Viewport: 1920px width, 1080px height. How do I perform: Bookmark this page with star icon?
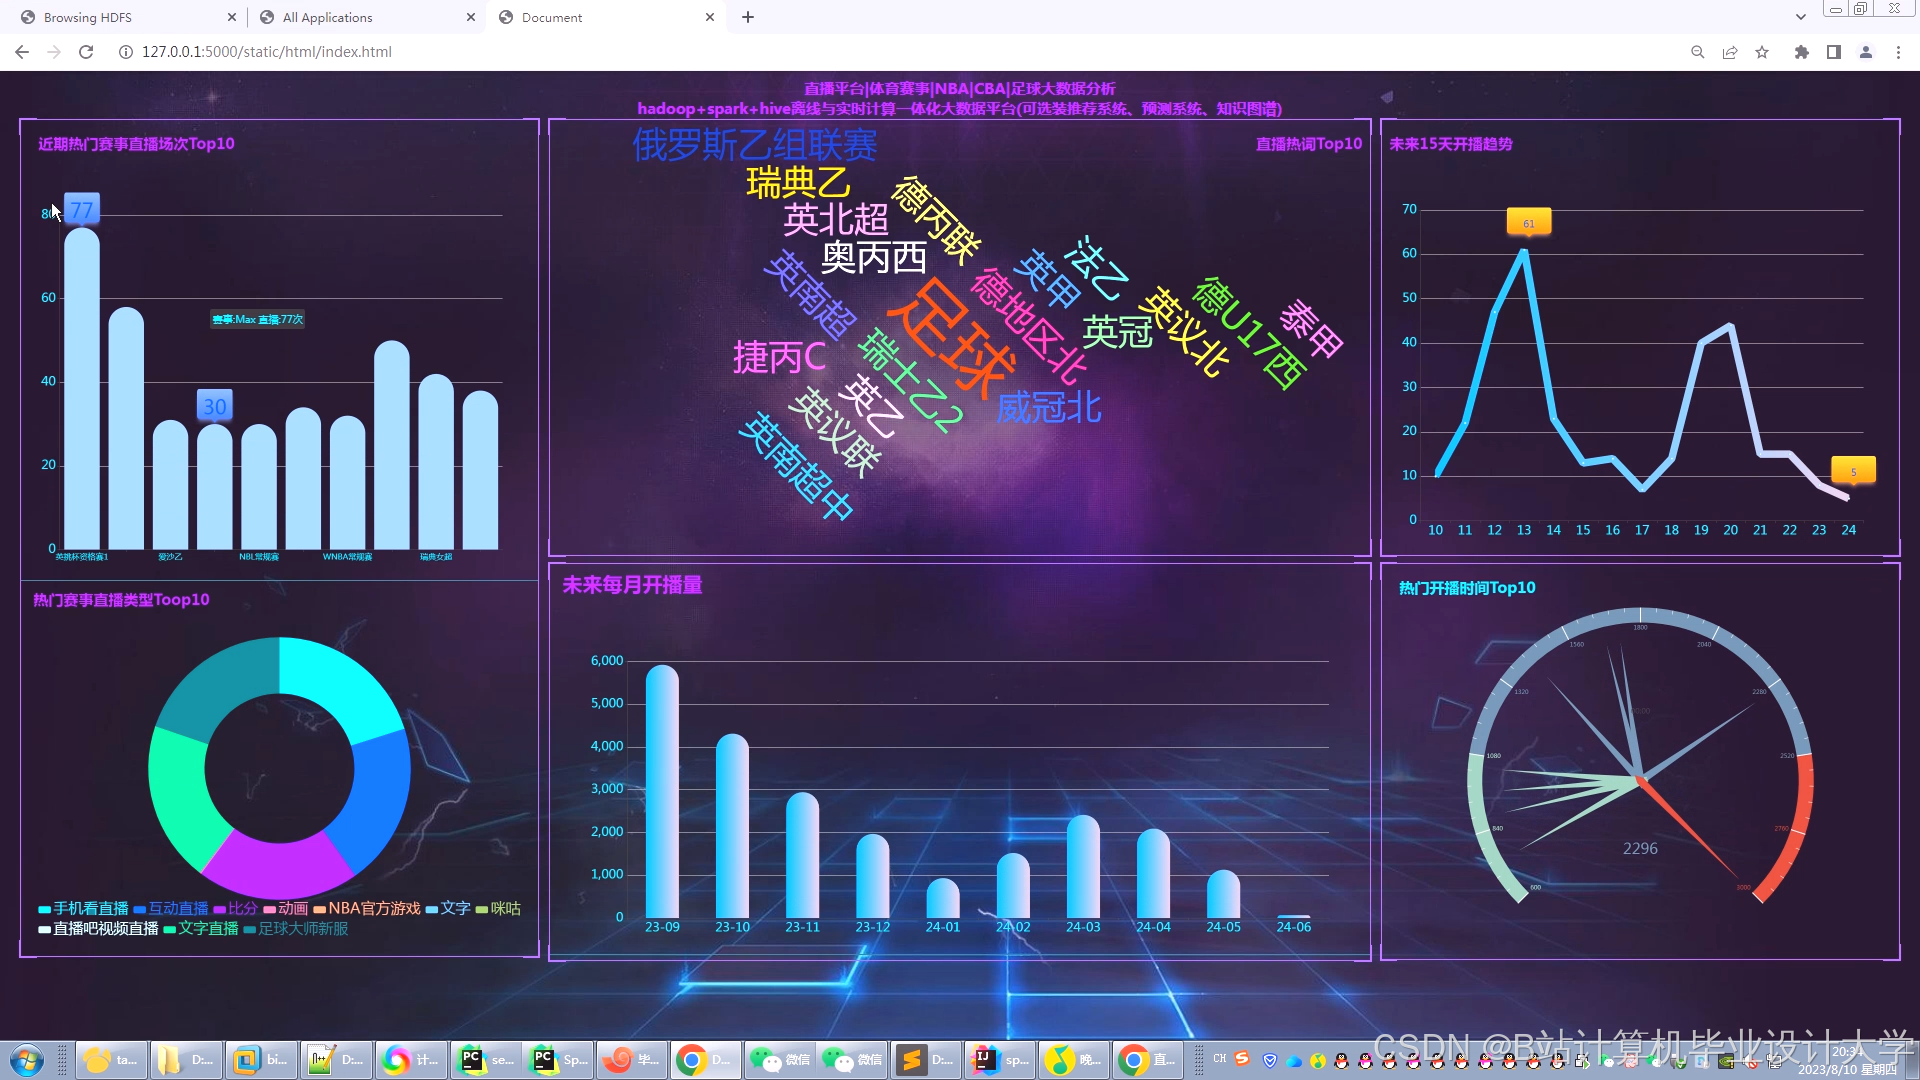pos(1762,52)
